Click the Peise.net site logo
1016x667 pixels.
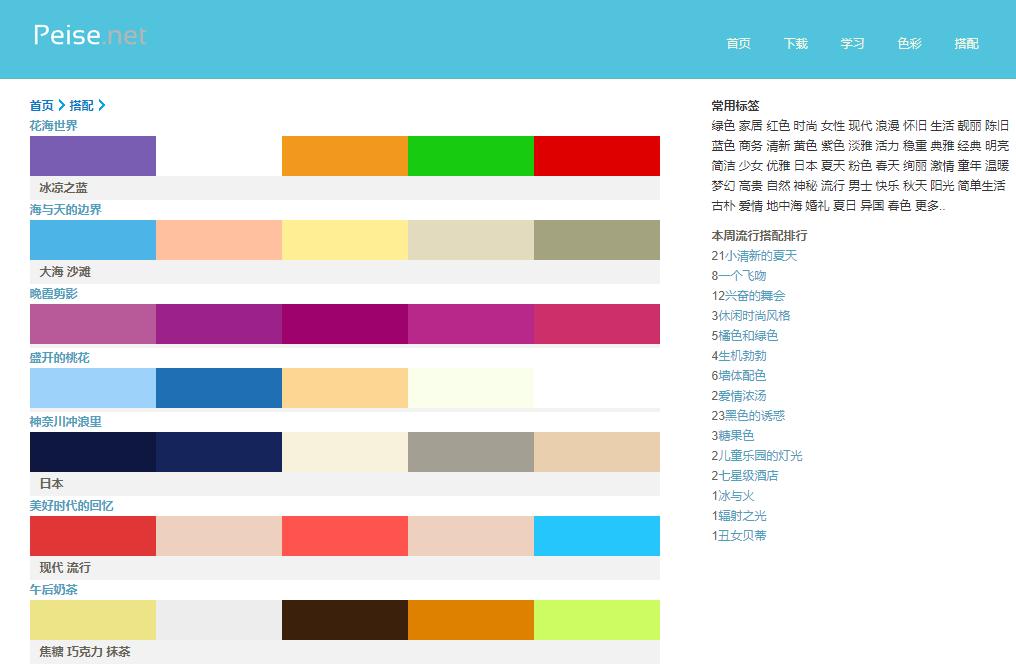pos(90,35)
